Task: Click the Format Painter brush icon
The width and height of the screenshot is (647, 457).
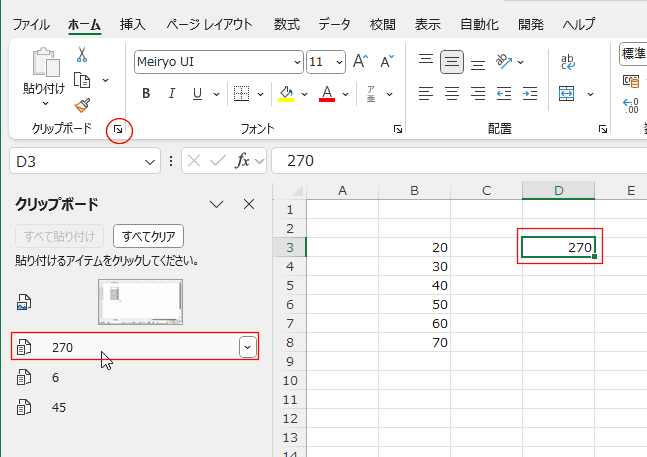Action: click(x=82, y=105)
